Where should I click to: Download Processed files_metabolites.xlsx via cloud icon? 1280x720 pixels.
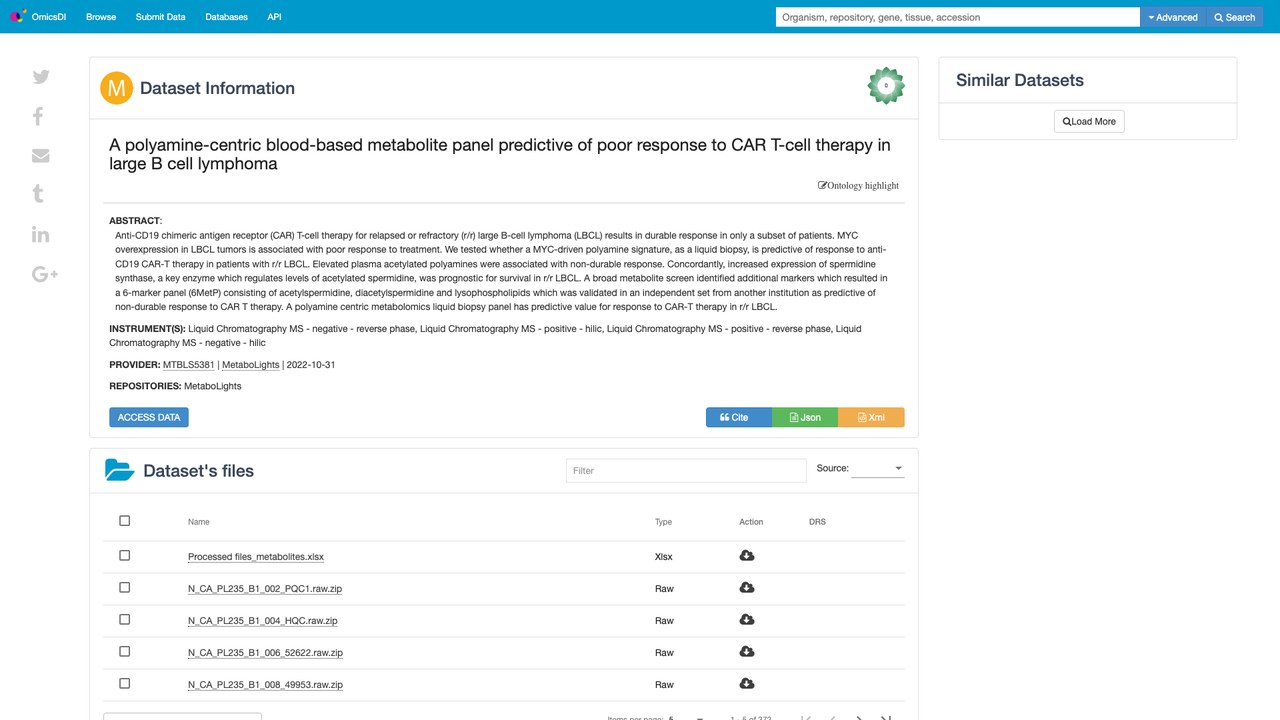tap(746, 556)
